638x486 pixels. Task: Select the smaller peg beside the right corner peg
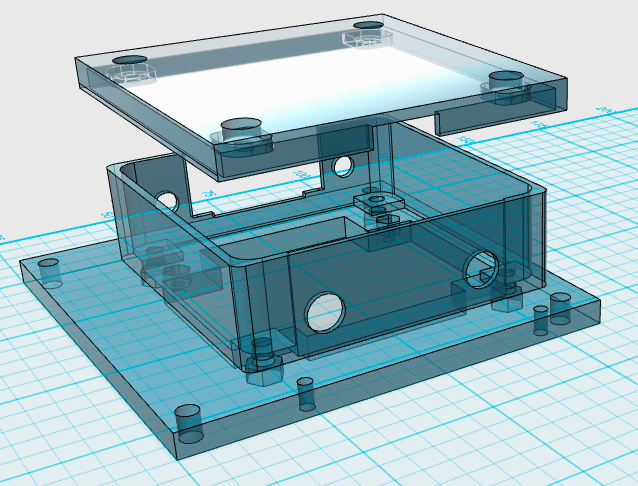pos(541,321)
